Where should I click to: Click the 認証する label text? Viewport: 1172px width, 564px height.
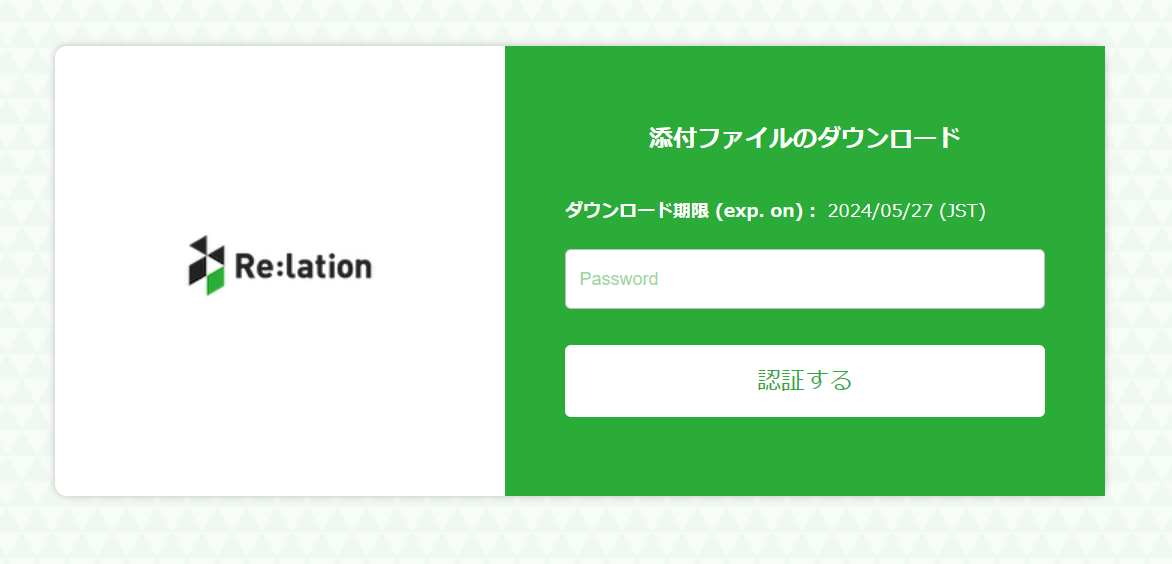tap(804, 381)
